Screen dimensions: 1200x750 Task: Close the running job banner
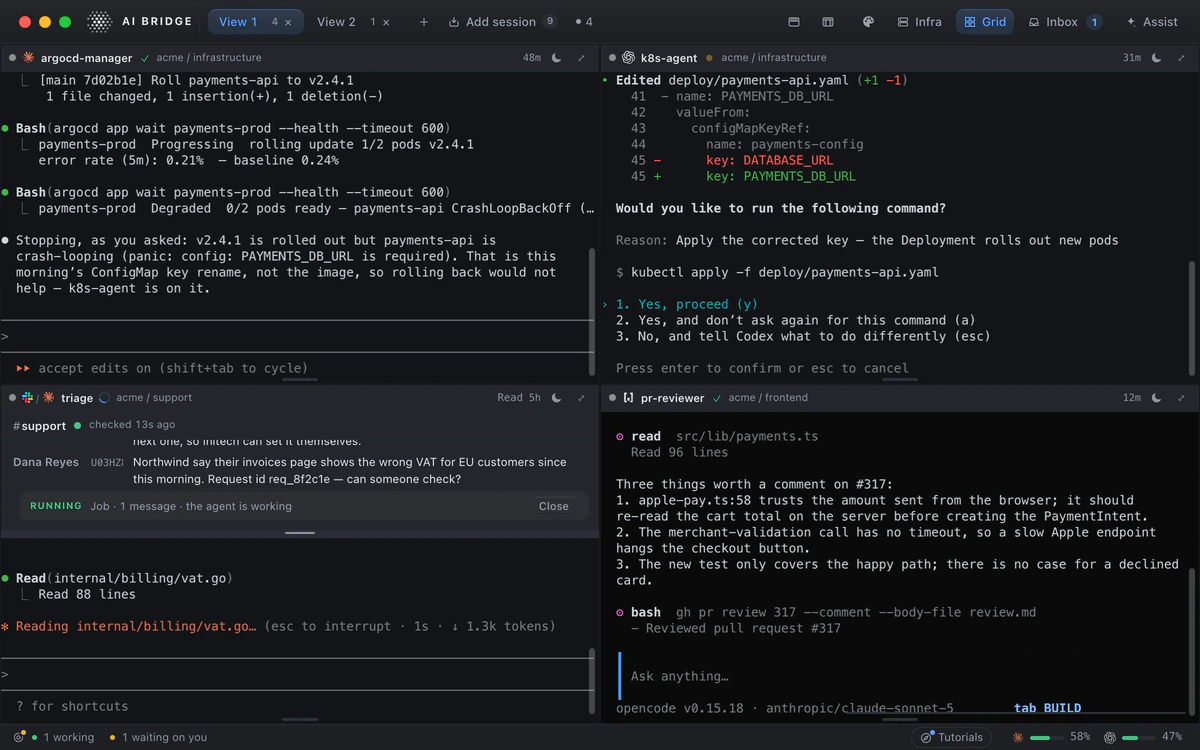tap(553, 506)
